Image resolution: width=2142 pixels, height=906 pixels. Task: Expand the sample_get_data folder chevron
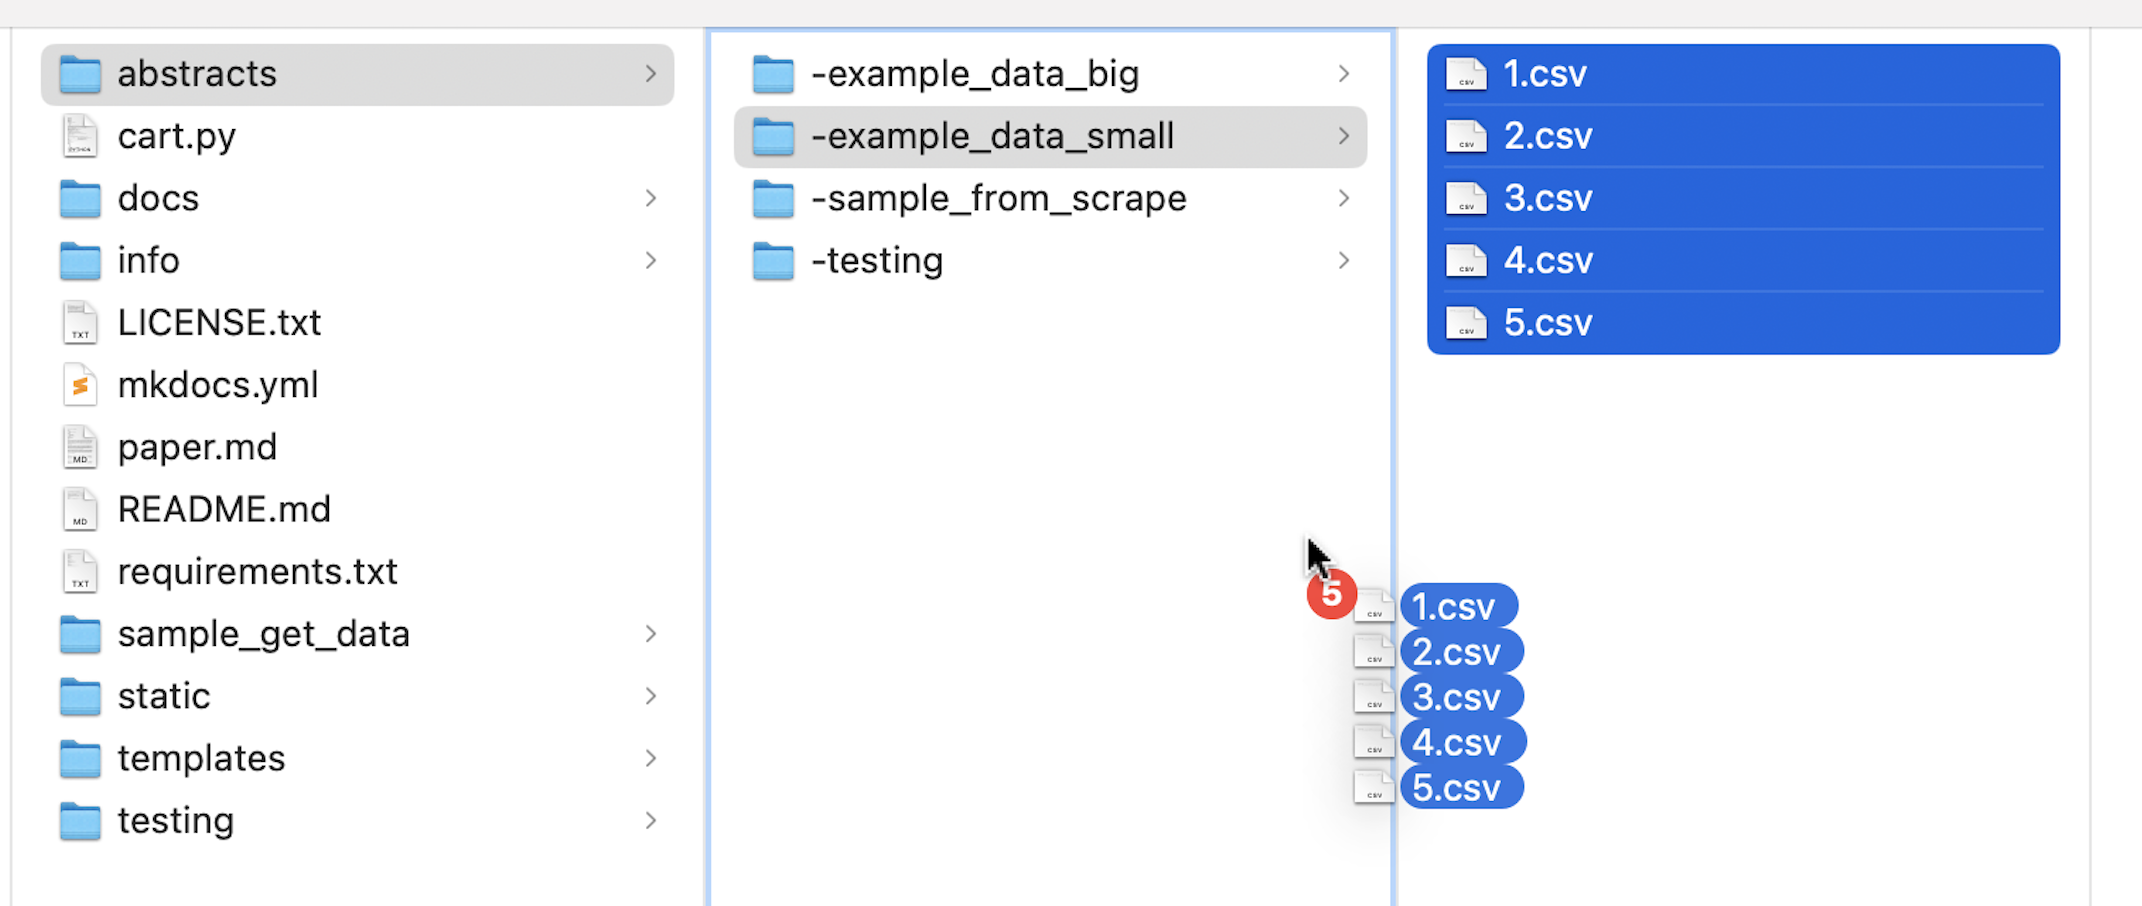(x=650, y=634)
